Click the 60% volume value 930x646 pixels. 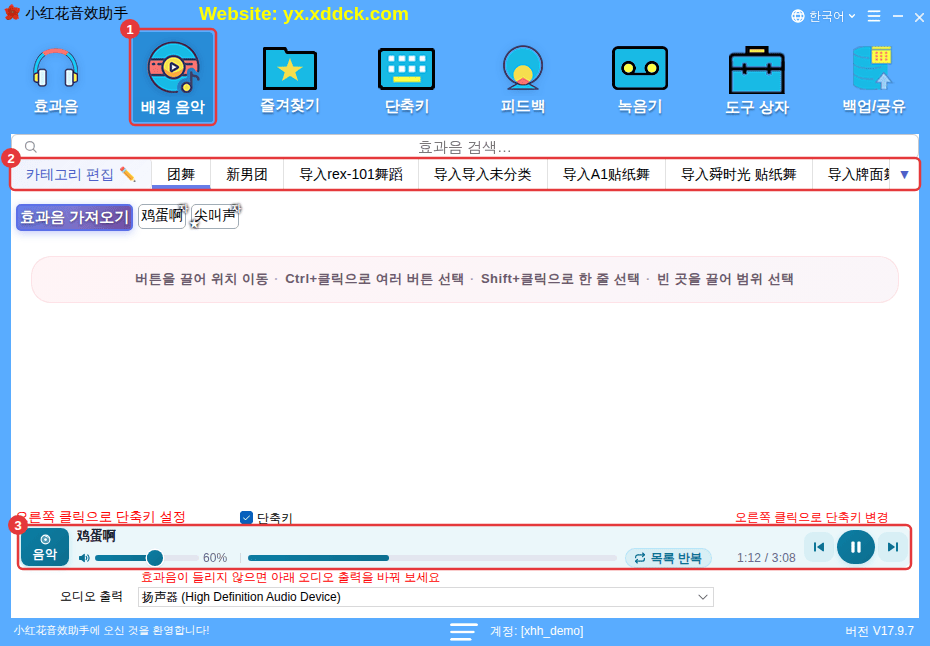pyautogui.click(x=215, y=558)
